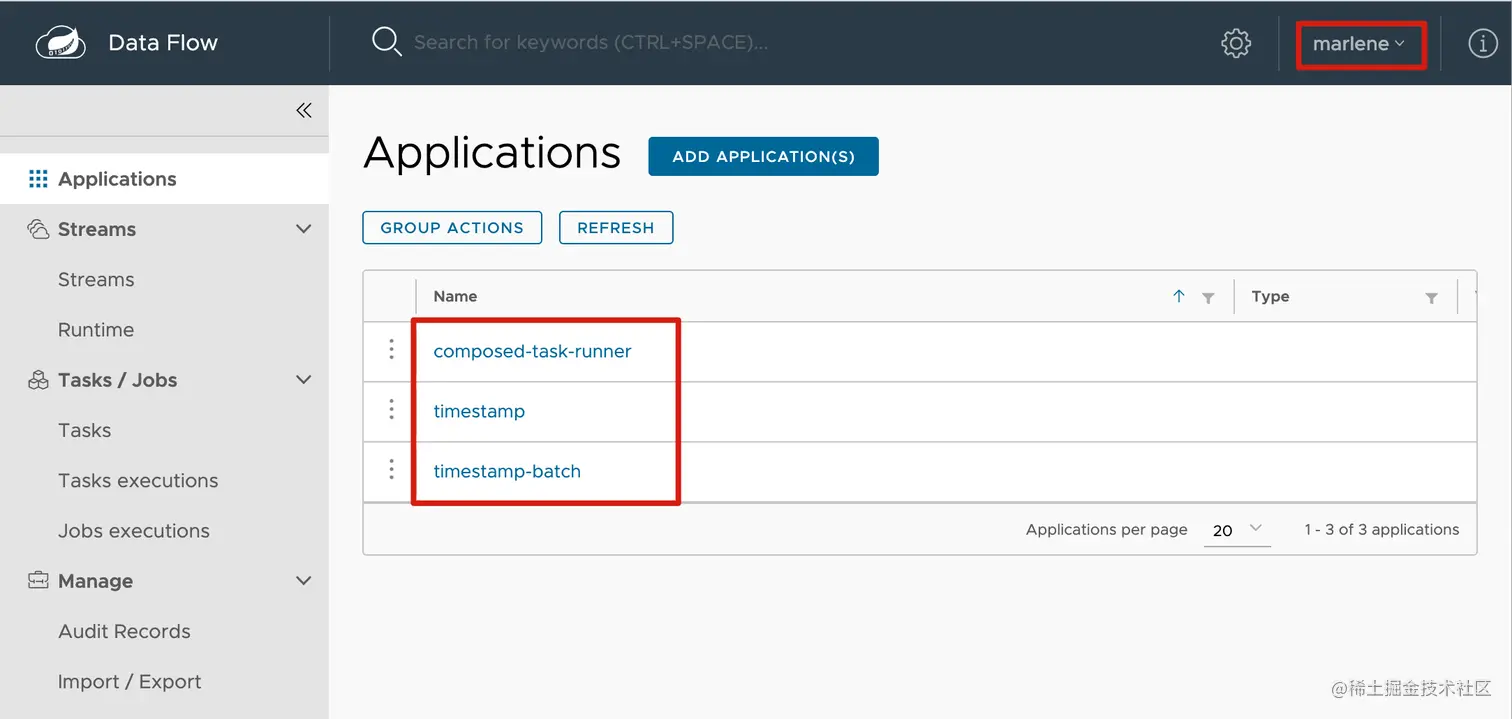Open Tasks in the sidebar
This screenshot has width=1512, height=719.
point(84,430)
